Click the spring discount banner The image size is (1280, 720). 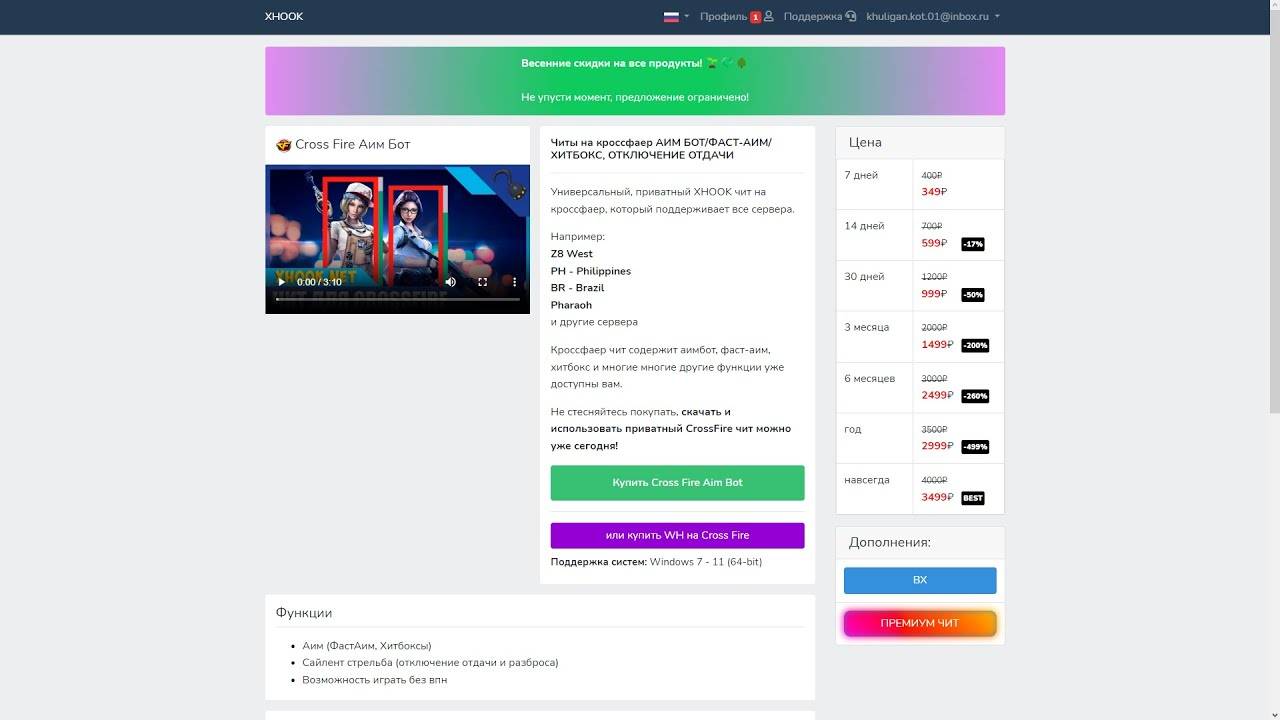tap(635, 81)
